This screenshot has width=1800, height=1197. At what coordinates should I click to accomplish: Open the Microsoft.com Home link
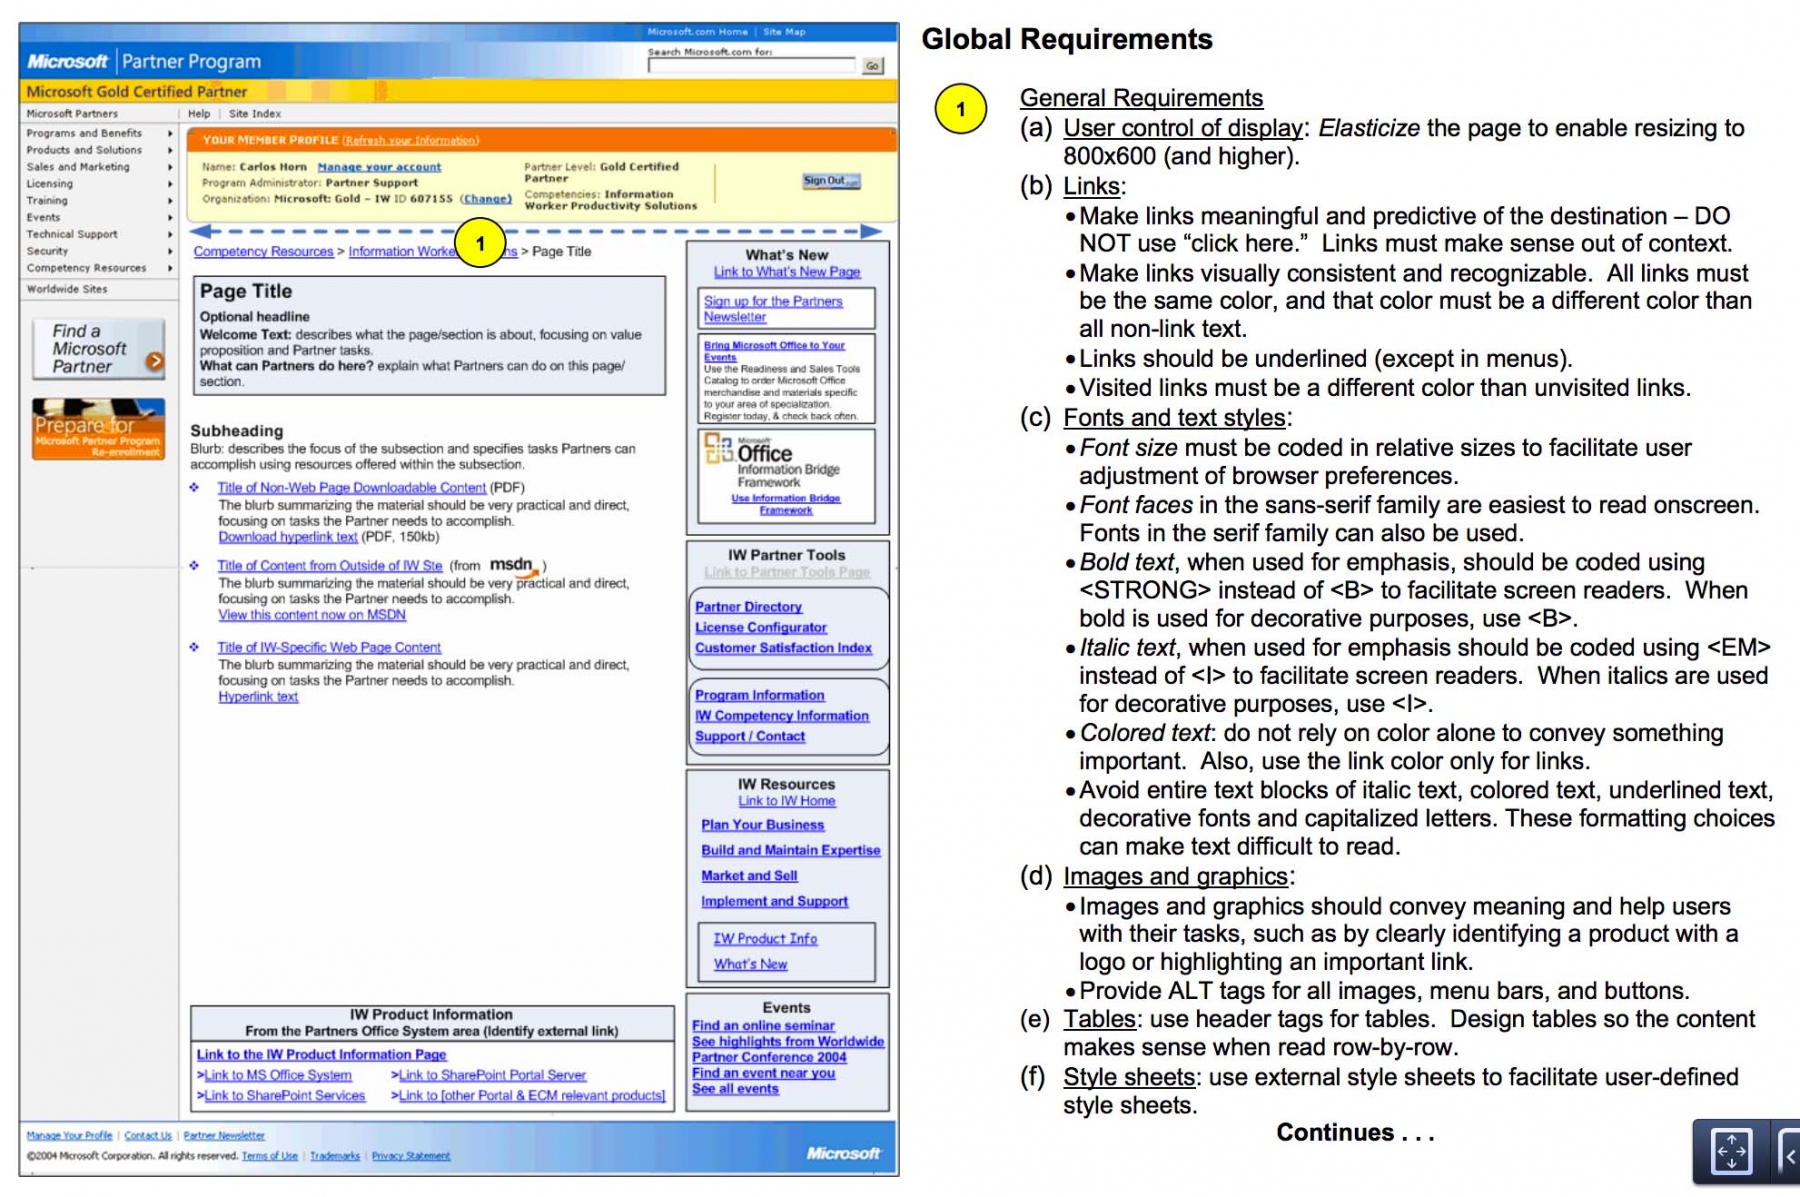tap(697, 32)
